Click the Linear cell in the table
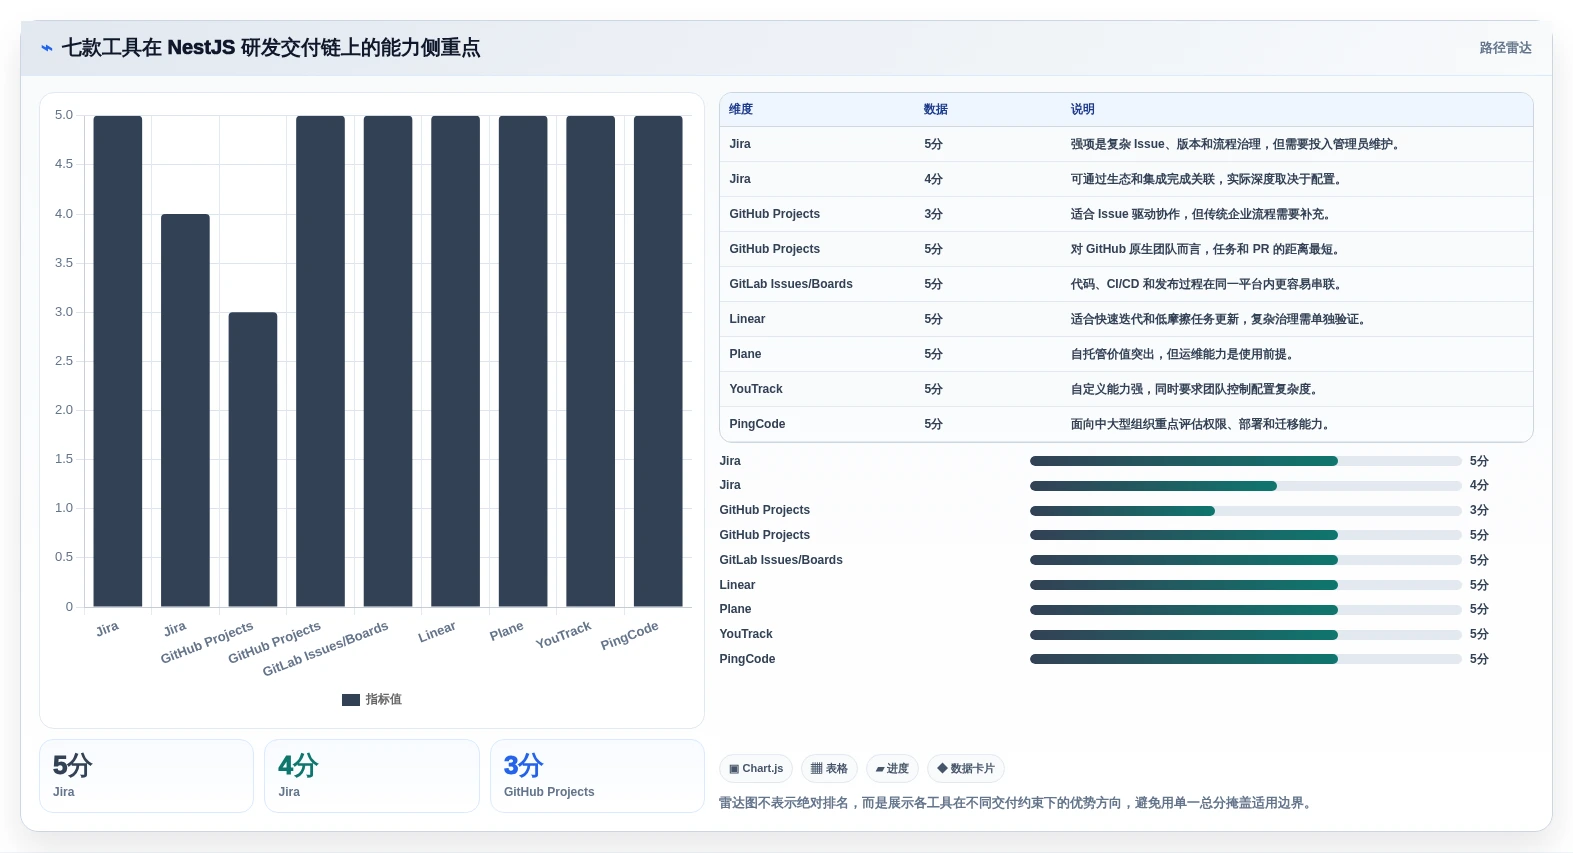The width and height of the screenshot is (1573, 853). tap(747, 319)
